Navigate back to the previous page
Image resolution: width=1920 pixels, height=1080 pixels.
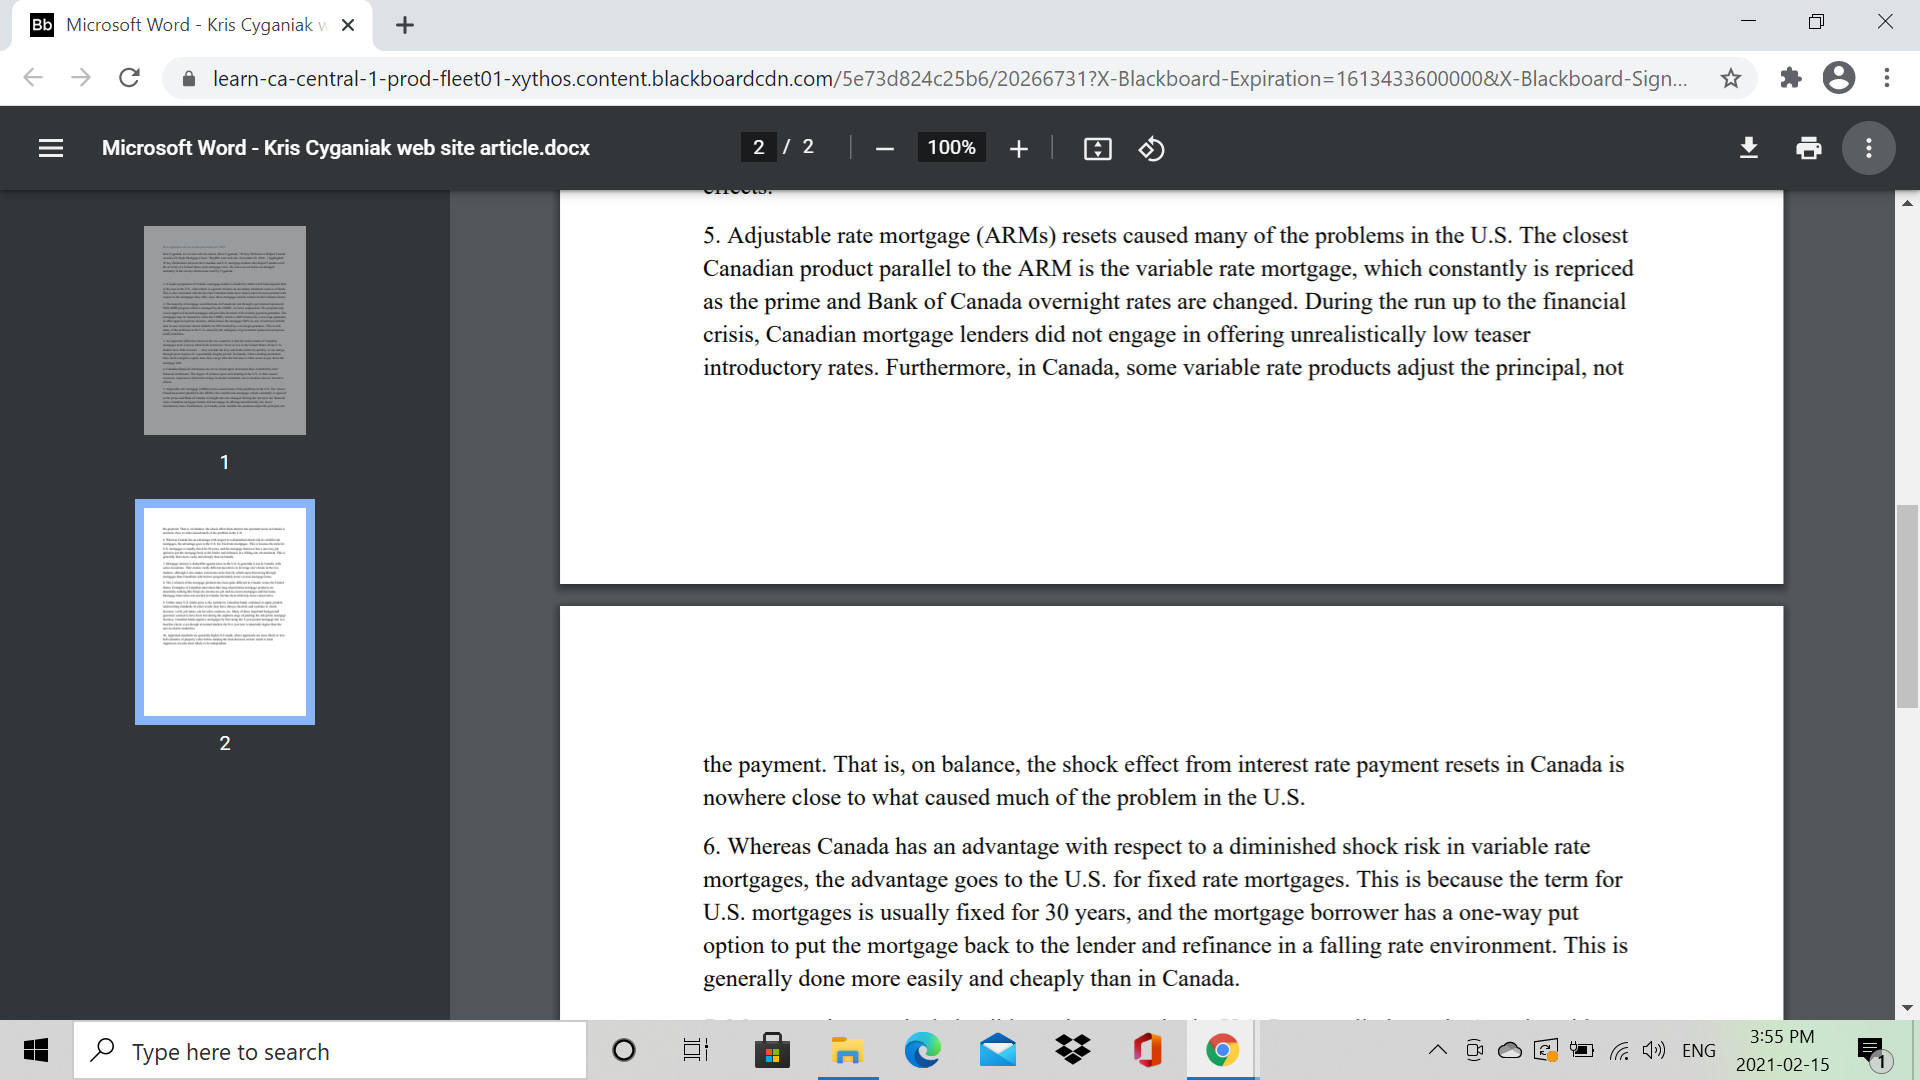33,77
